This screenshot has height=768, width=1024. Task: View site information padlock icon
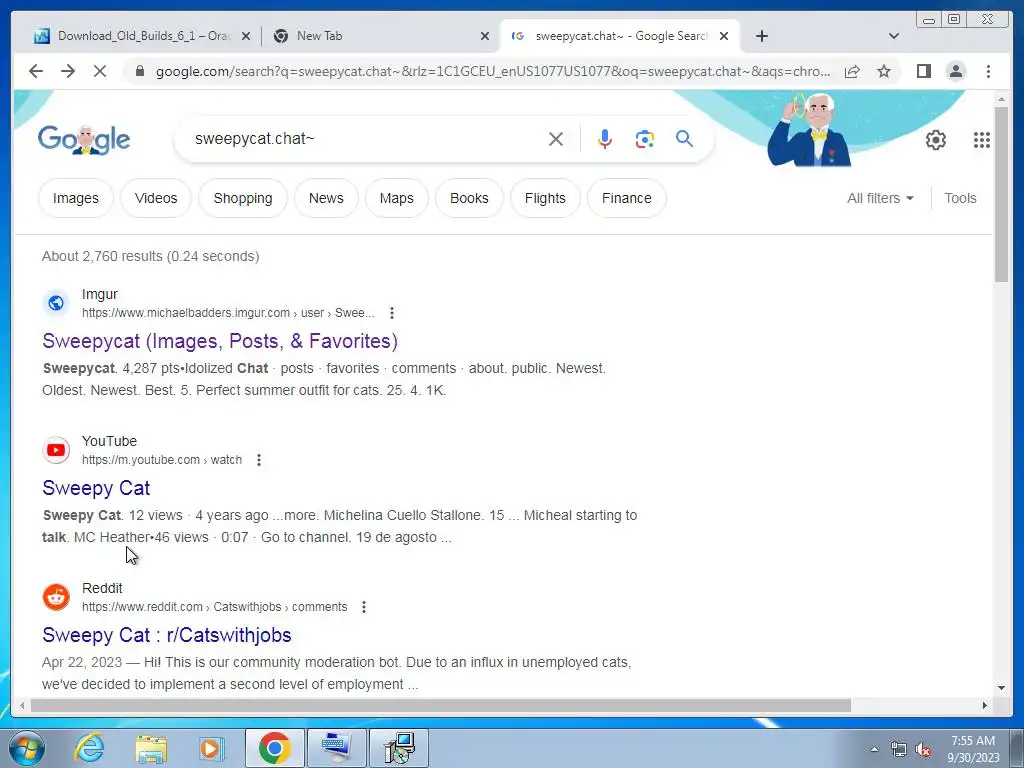pos(139,71)
